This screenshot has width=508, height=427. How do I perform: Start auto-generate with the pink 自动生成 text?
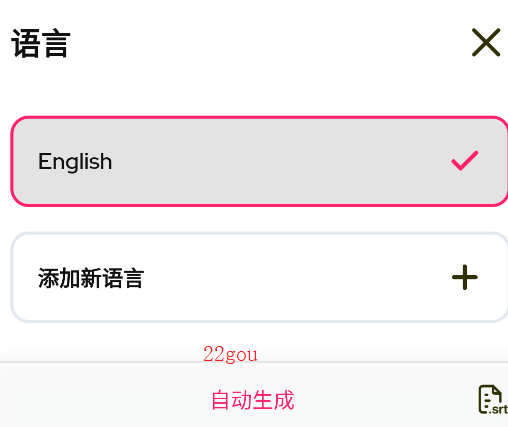coord(253,400)
